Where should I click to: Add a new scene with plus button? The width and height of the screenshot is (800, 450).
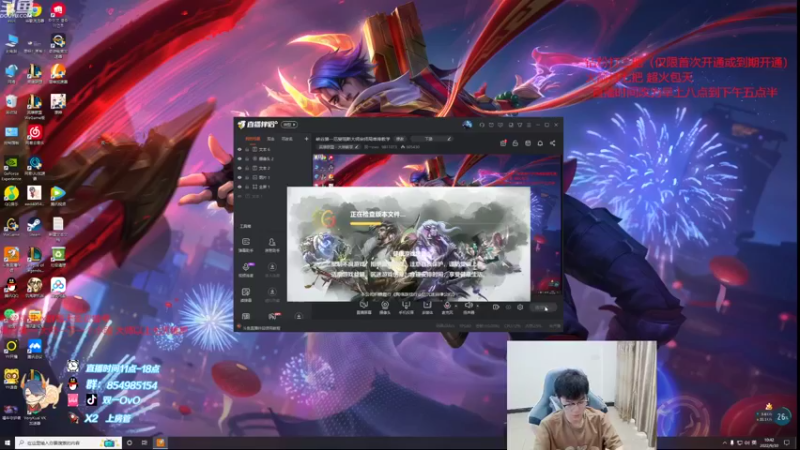point(307,139)
